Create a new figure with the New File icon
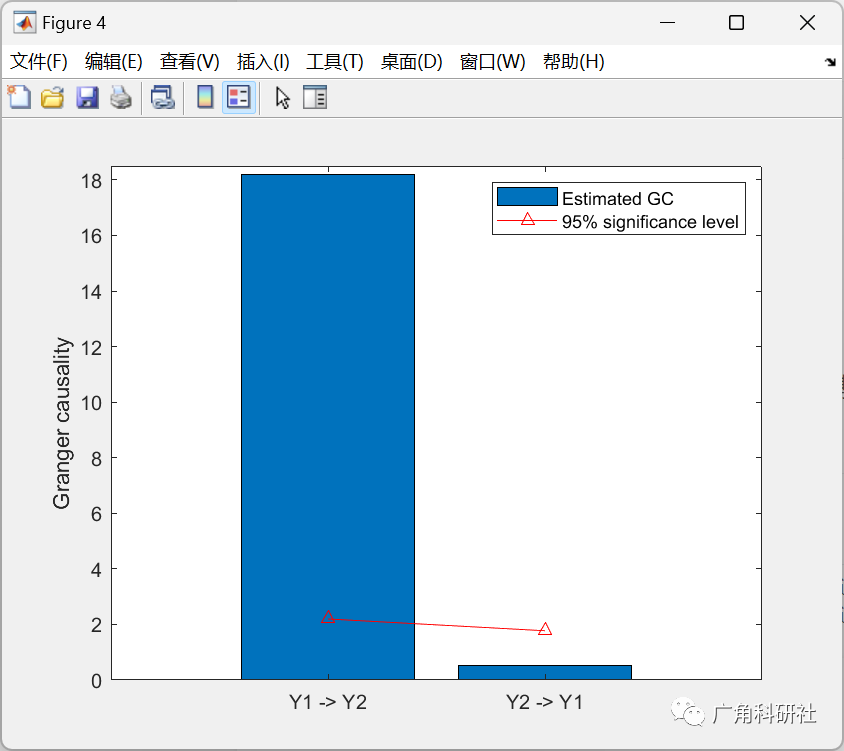This screenshot has height=751, width=844. [19, 97]
